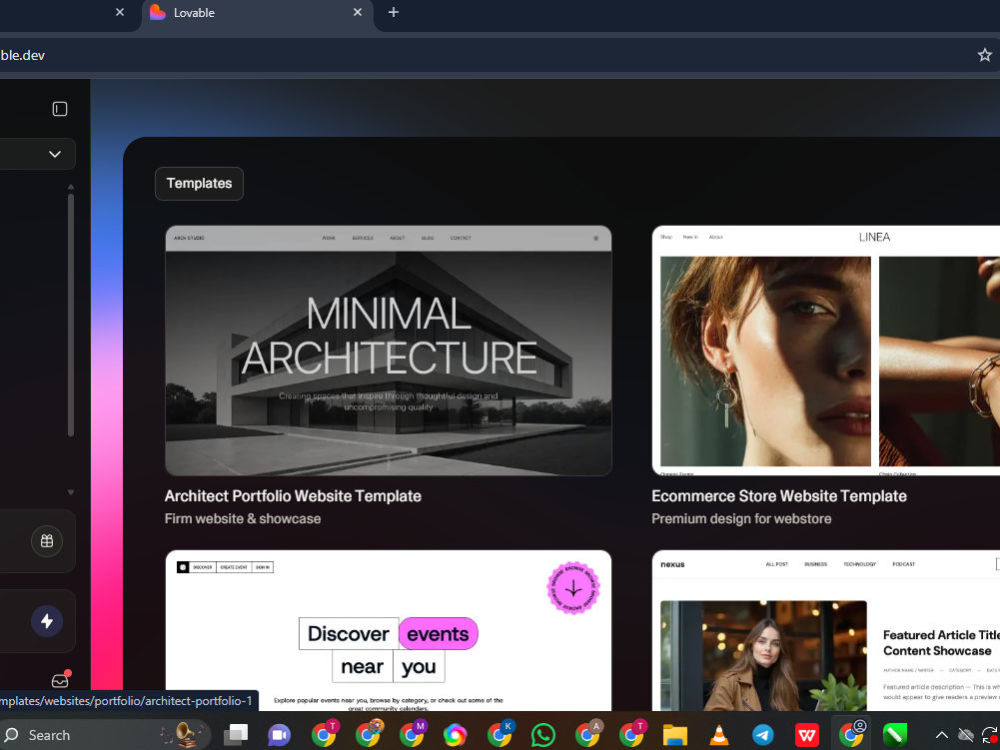1000x750 pixels.
Task: Click the Ecommerce Store Website Template title
Action: 779,496
